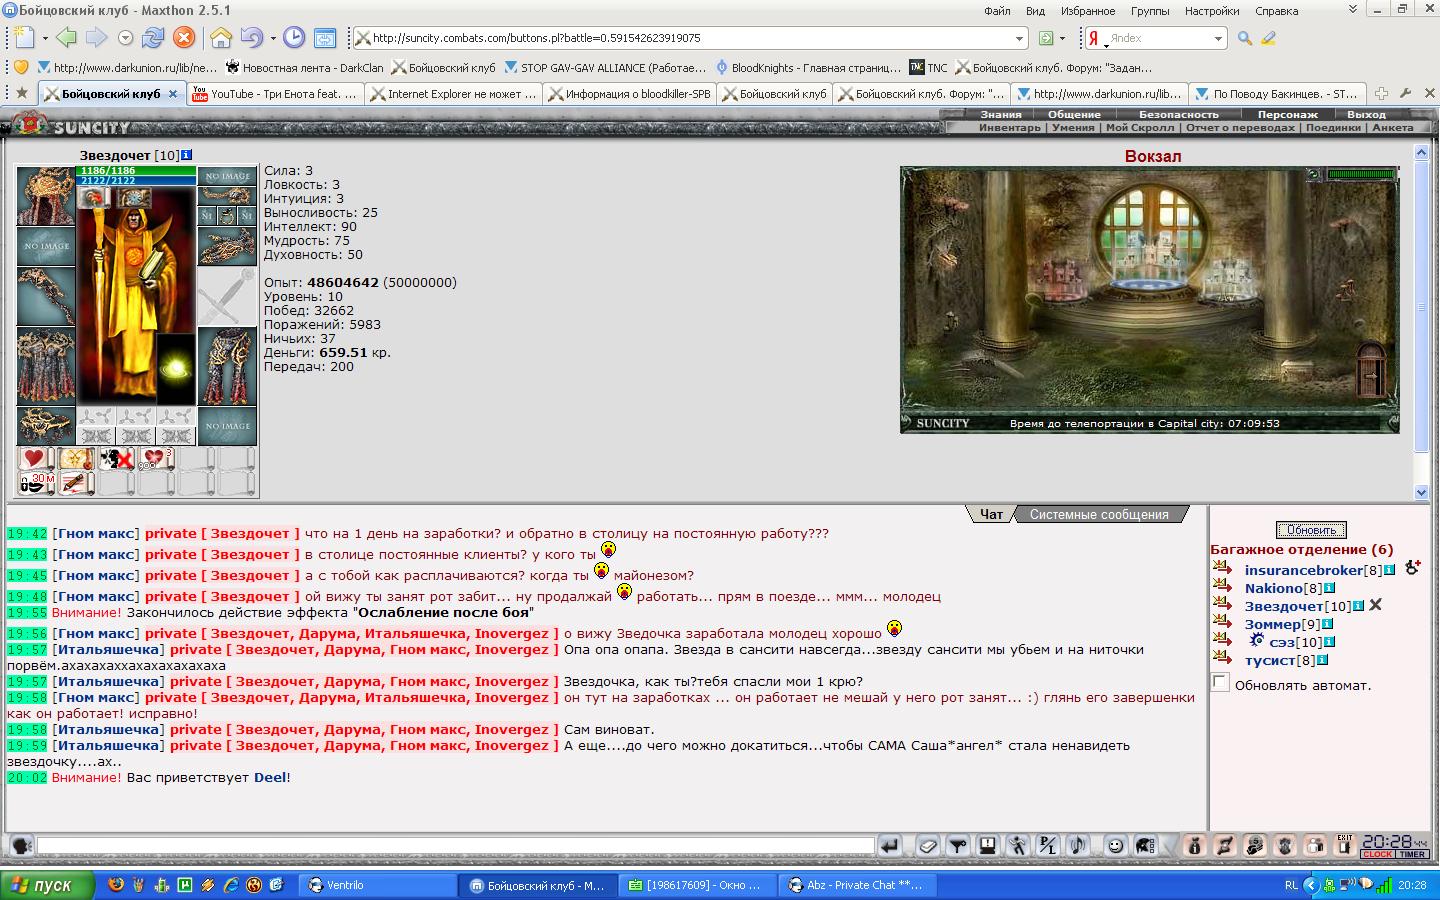Click the Yandex search magnifier icon
The width and height of the screenshot is (1440, 900).
click(x=1244, y=38)
